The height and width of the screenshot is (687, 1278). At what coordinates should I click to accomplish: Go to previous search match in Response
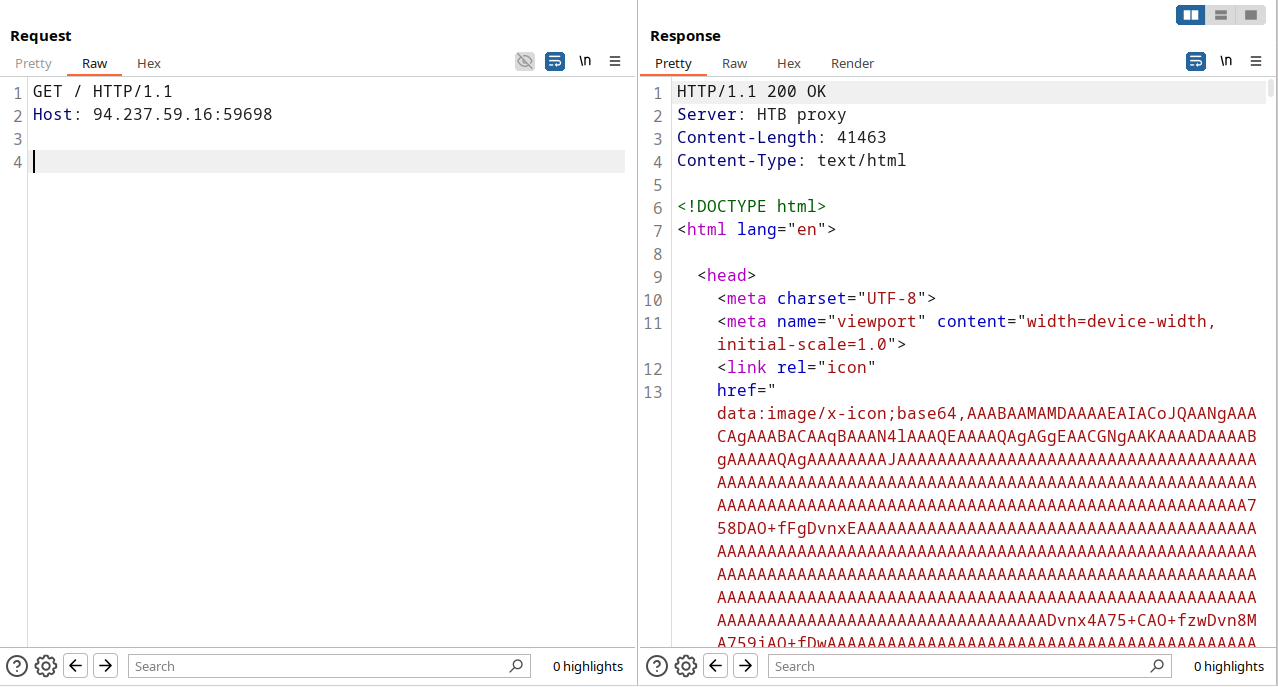click(x=716, y=666)
